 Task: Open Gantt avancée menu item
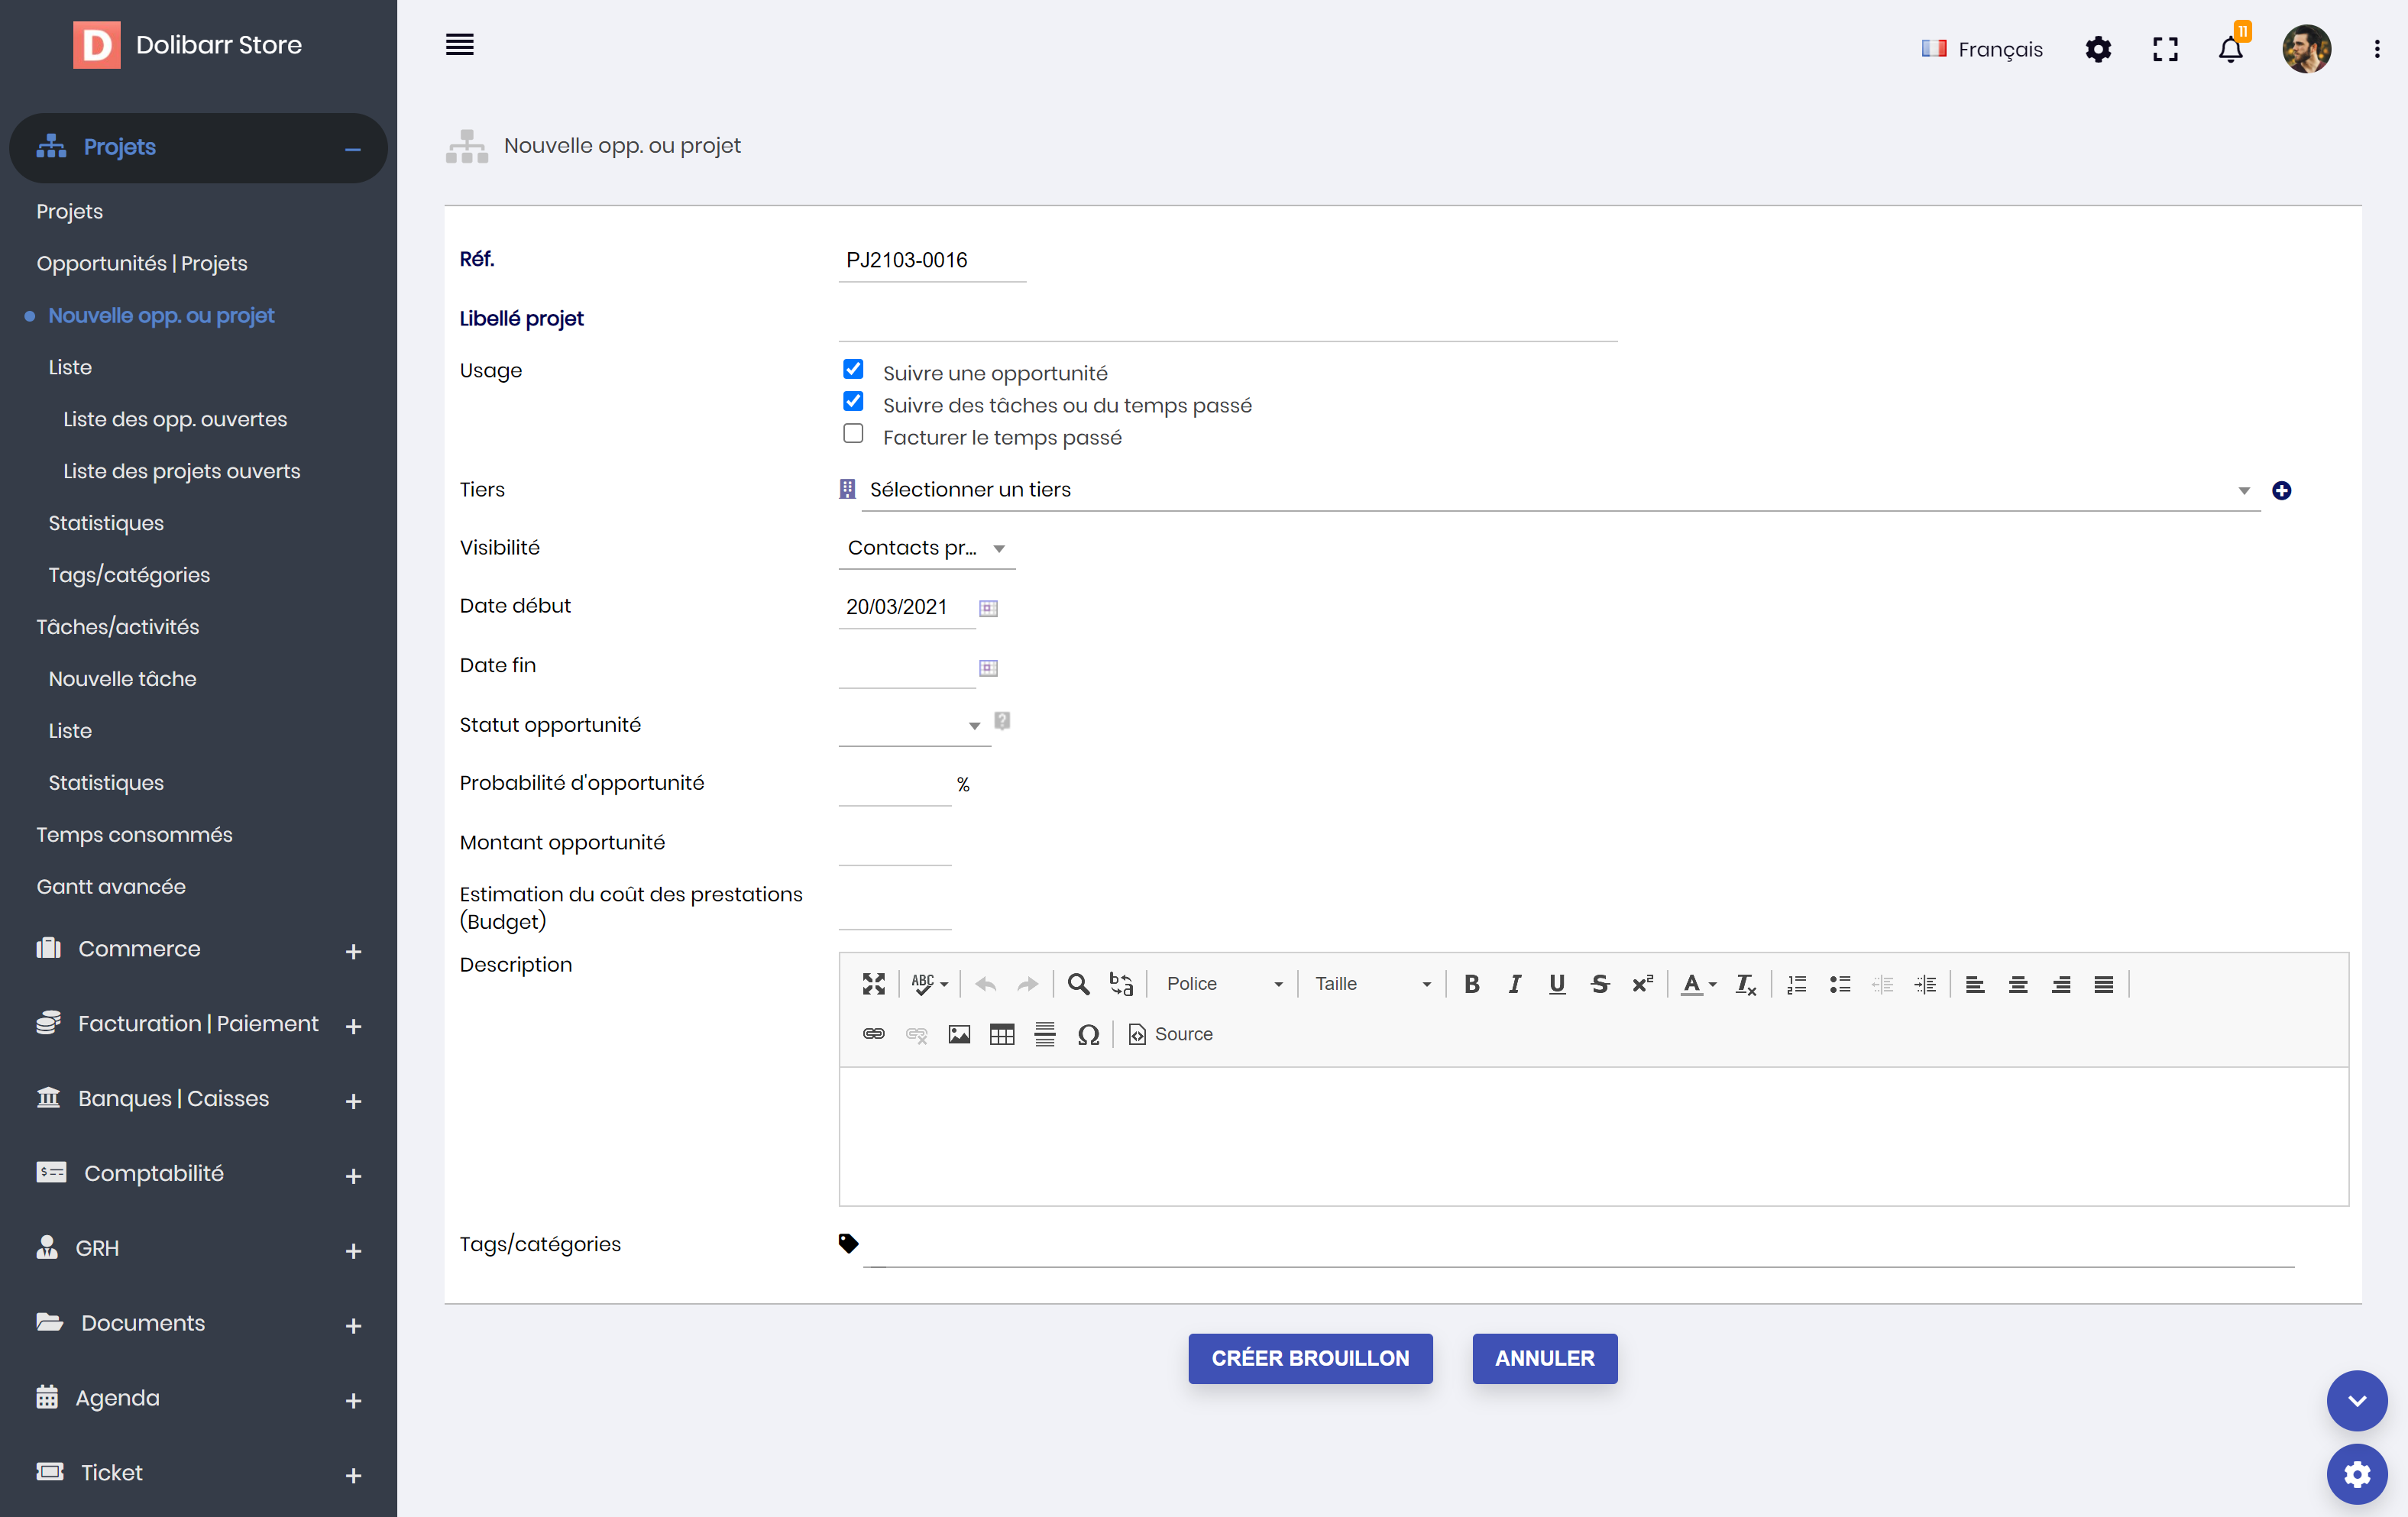tap(111, 887)
